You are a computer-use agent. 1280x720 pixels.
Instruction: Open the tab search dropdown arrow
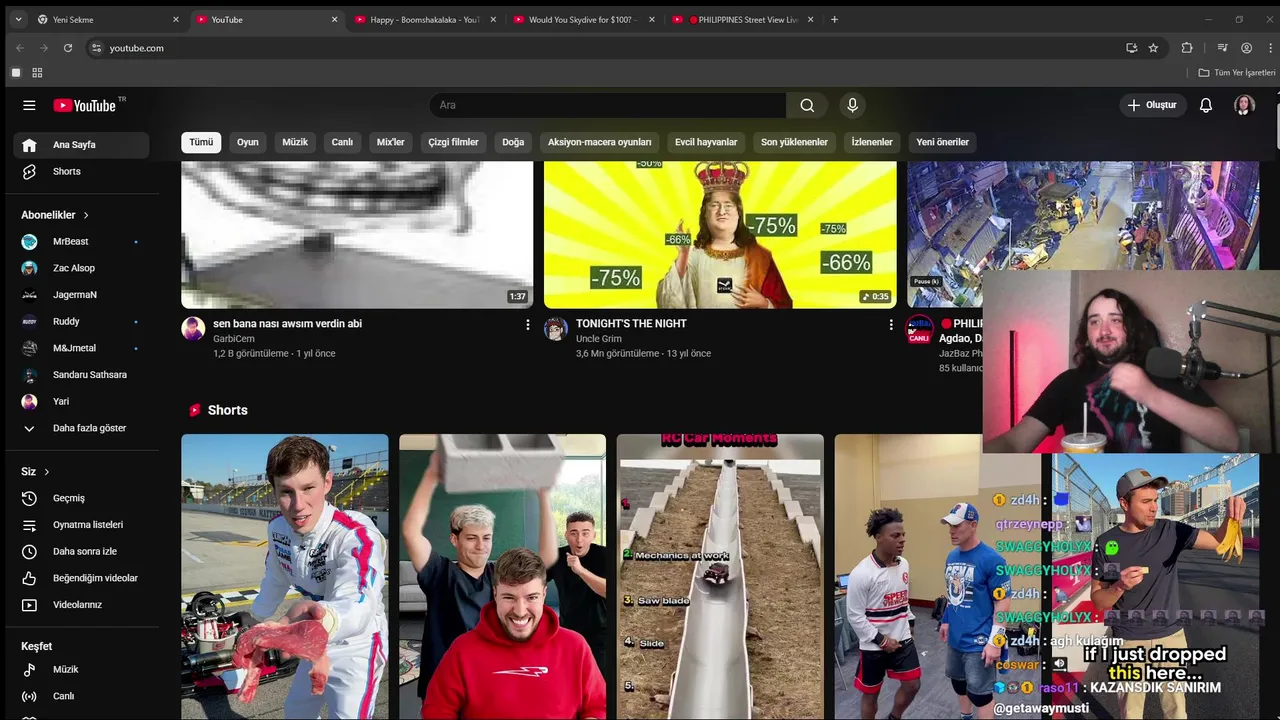click(17, 19)
